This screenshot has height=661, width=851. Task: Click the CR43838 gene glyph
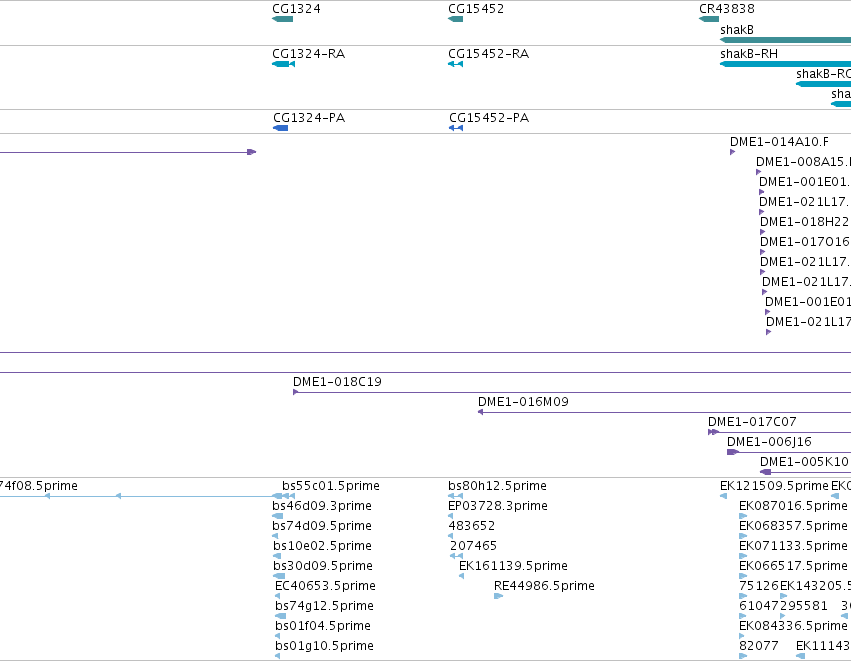[x=709, y=19]
